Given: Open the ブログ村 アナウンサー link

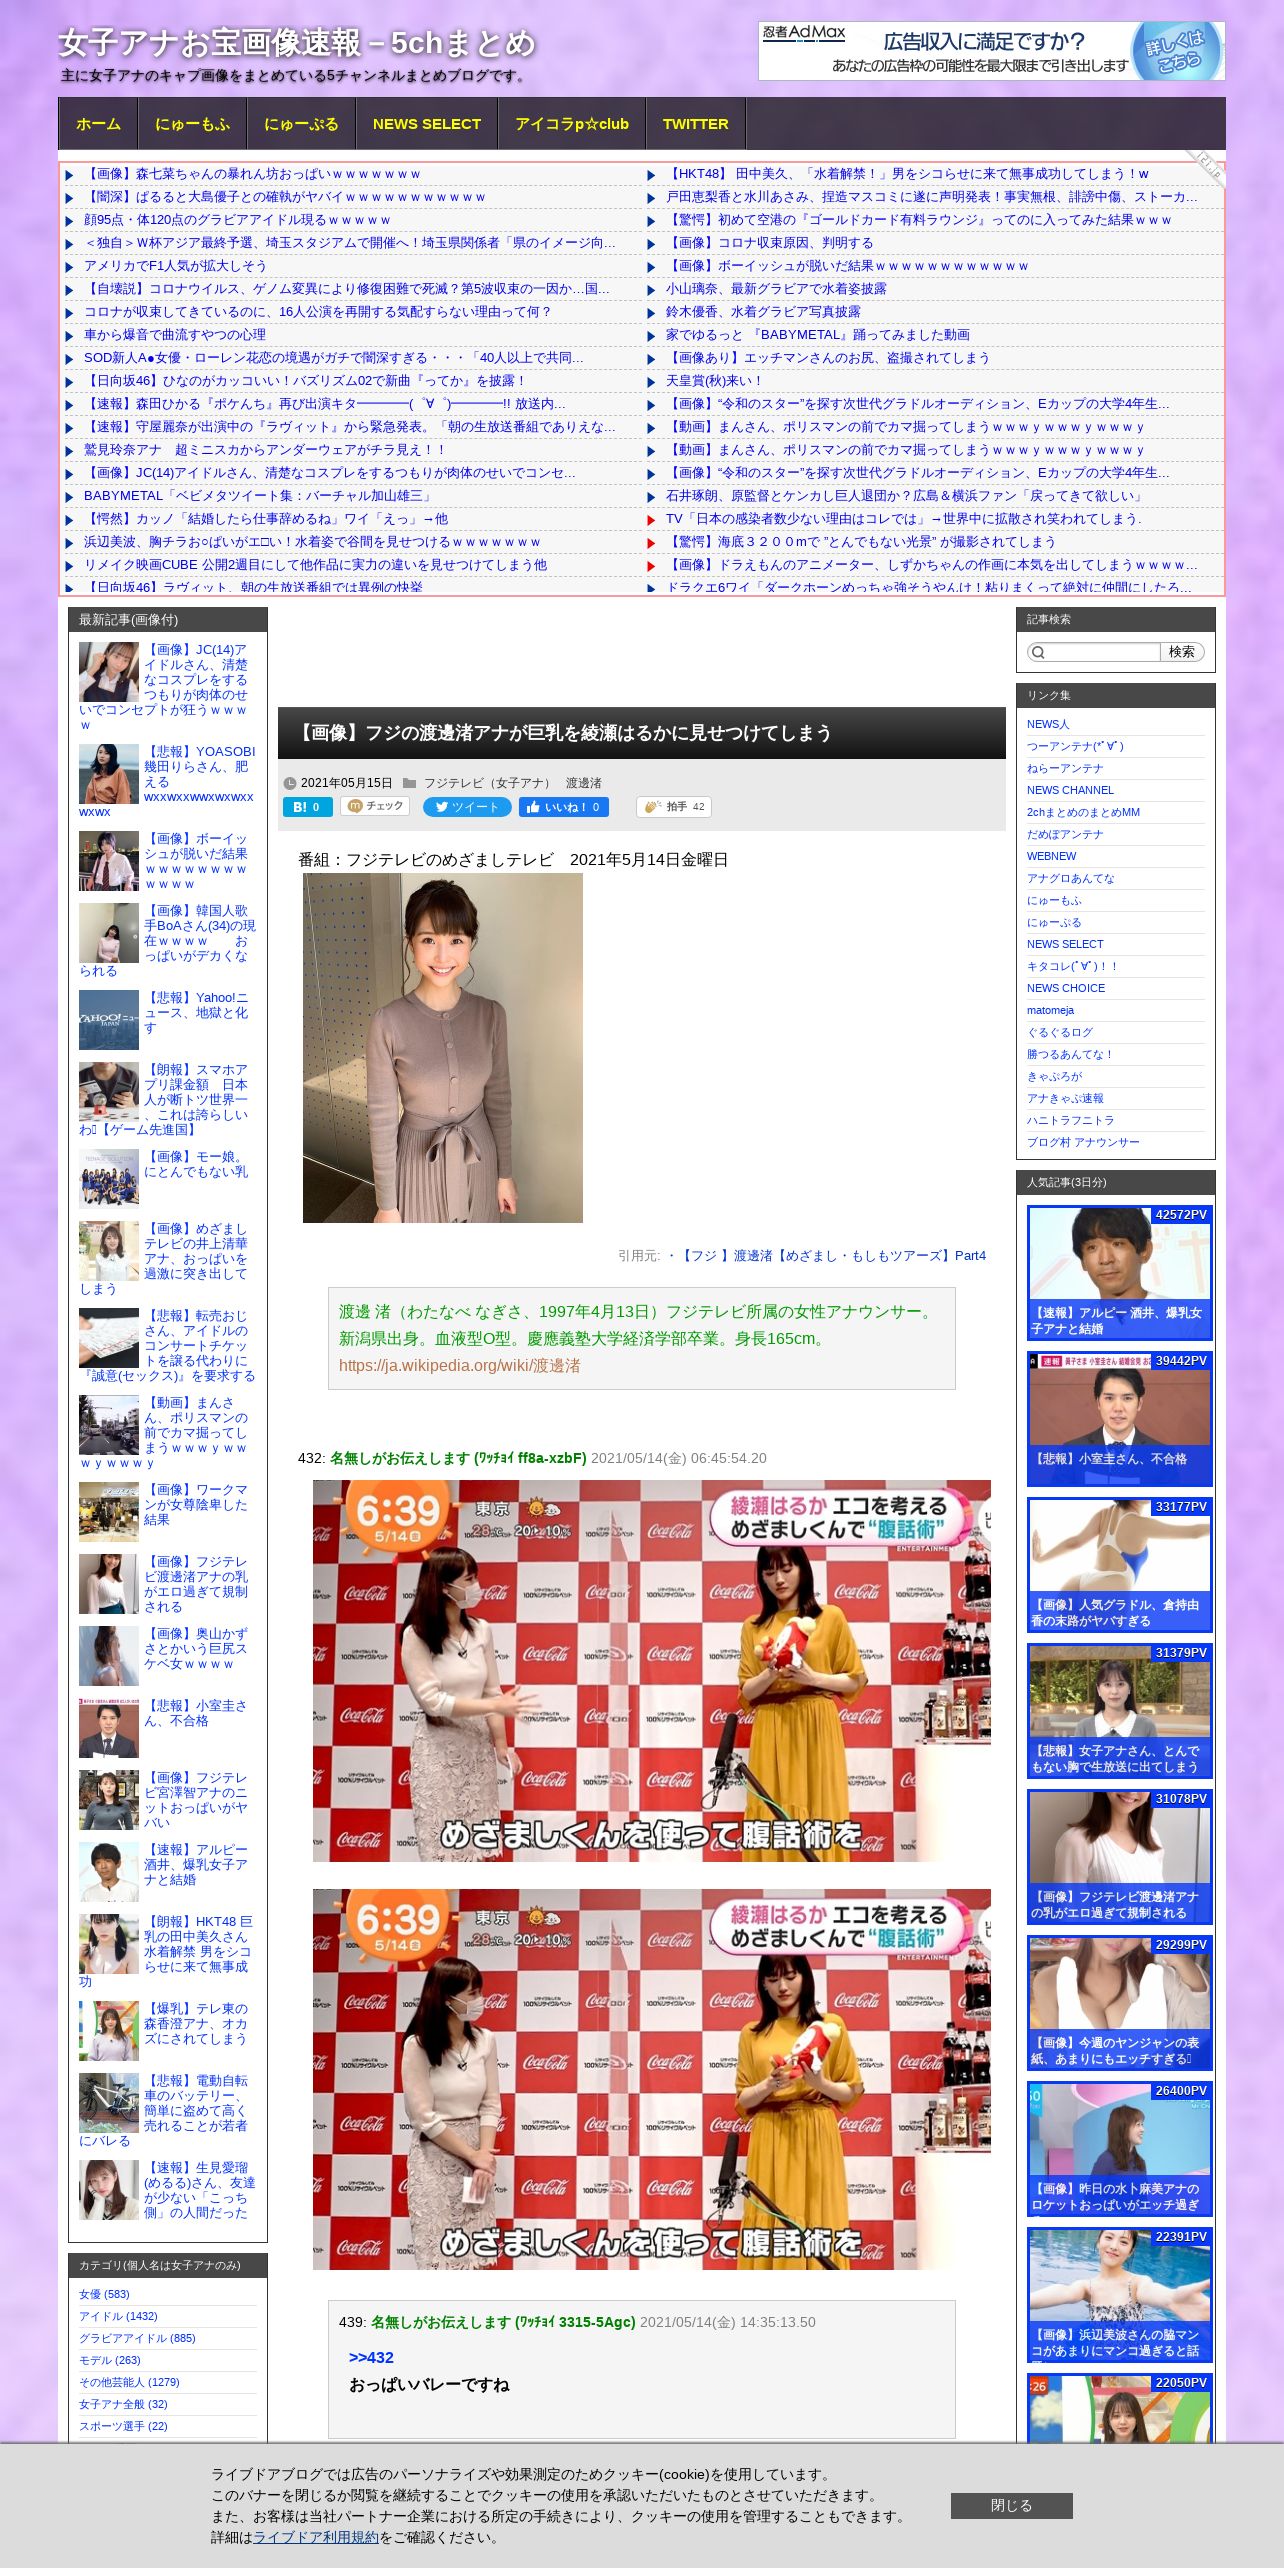Looking at the screenshot, I should [x=1083, y=1142].
